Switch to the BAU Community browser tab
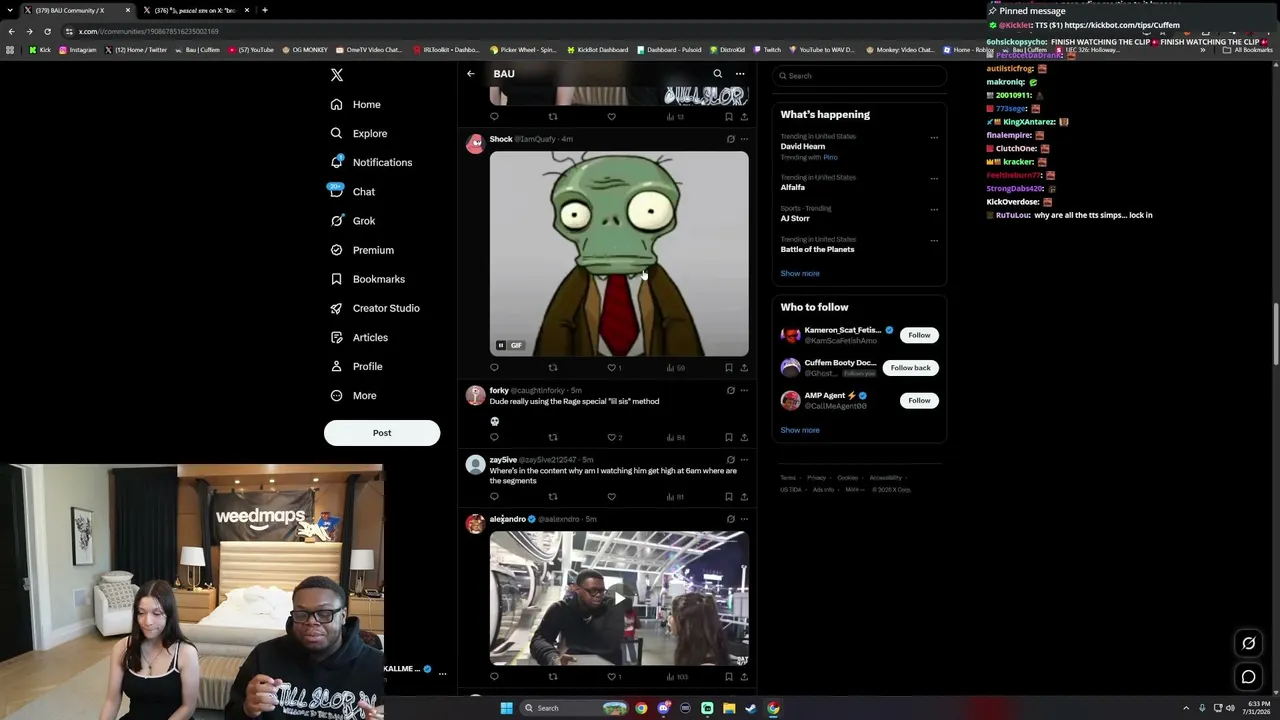This screenshot has height=720, width=1280. (78, 10)
